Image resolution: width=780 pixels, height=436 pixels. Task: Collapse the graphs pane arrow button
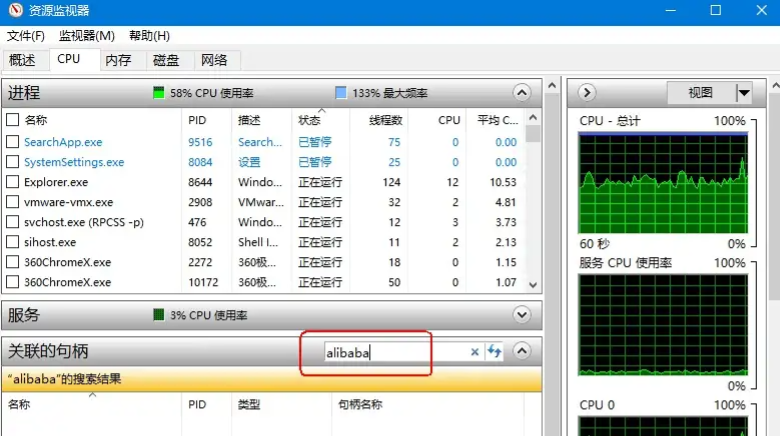(x=587, y=93)
